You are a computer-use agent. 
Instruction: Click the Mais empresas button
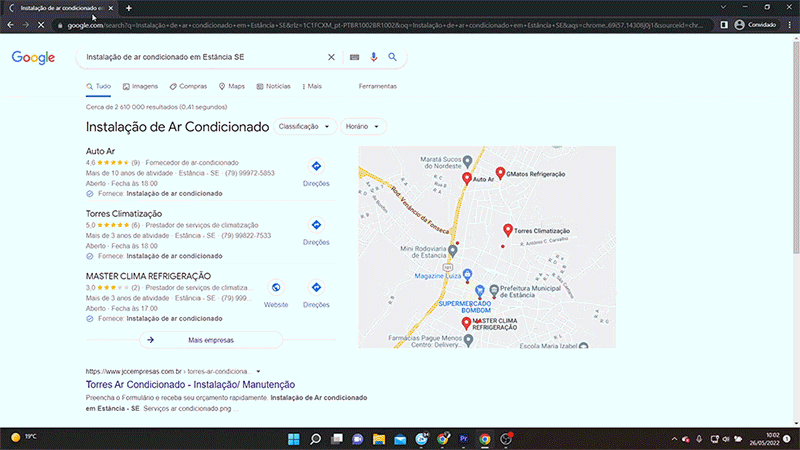[x=211, y=340]
